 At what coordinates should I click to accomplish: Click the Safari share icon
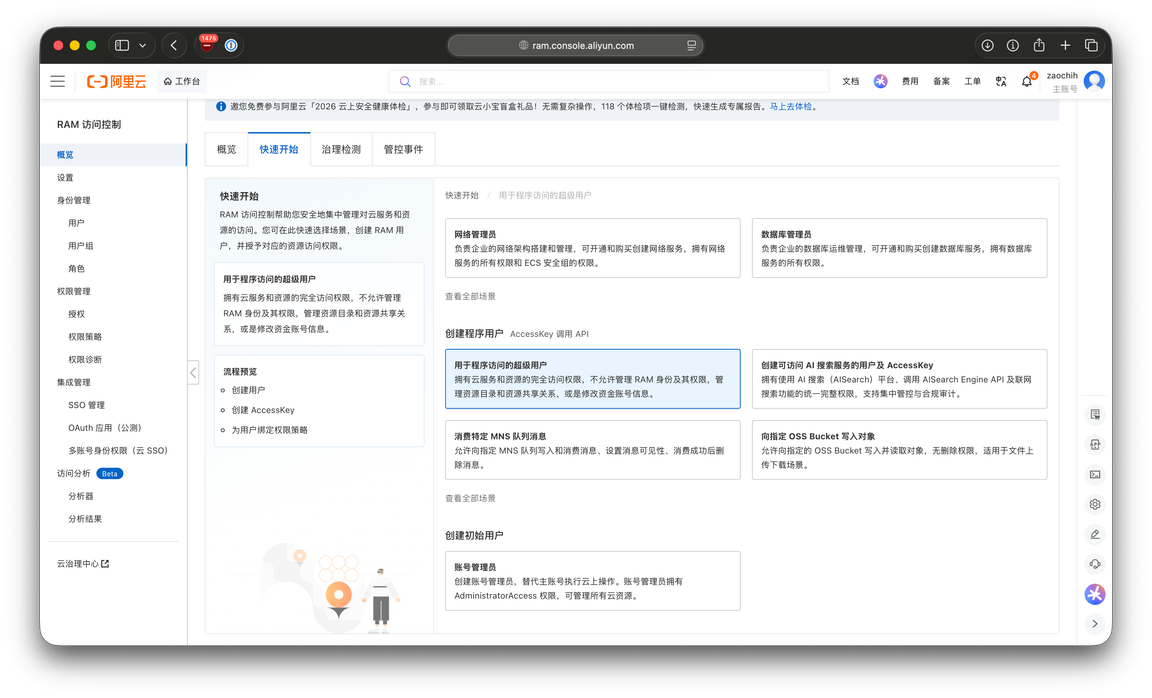pos(1039,46)
